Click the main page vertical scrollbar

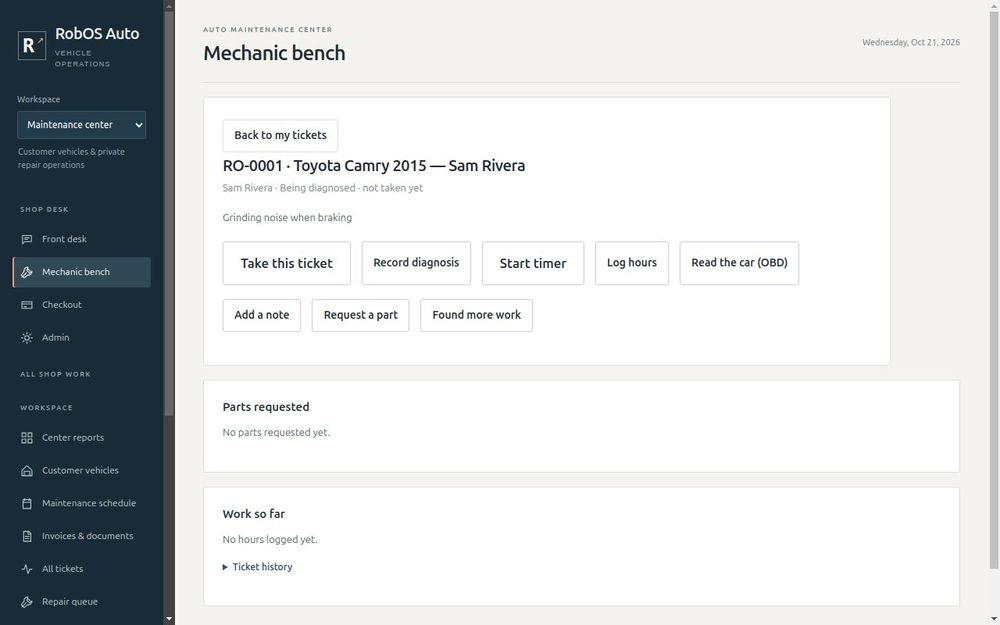(x=994, y=290)
